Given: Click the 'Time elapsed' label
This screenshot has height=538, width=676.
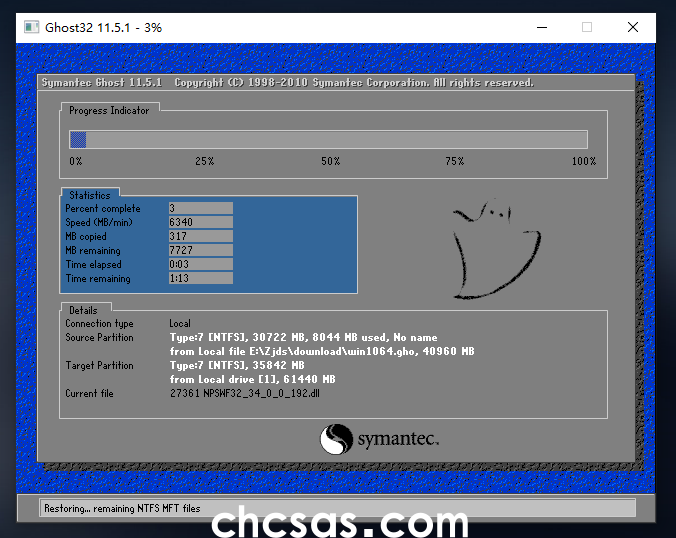Looking at the screenshot, I should pyautogui.click(x=94, y=265).
